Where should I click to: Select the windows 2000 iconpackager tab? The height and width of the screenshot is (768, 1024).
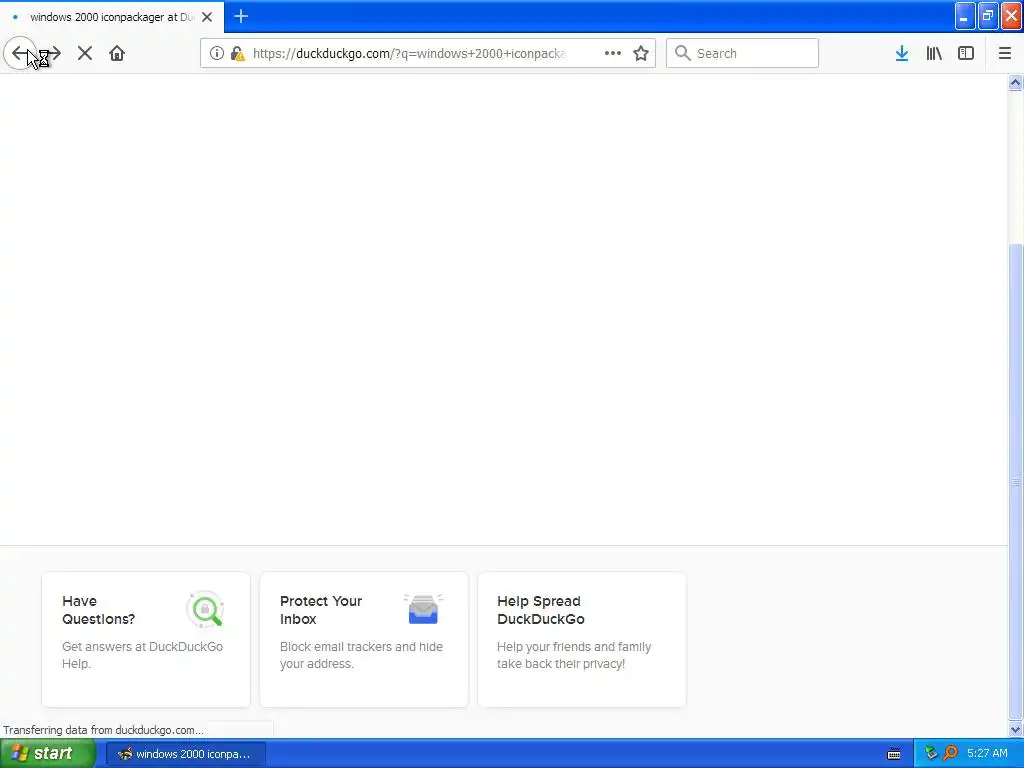[112, 17]
